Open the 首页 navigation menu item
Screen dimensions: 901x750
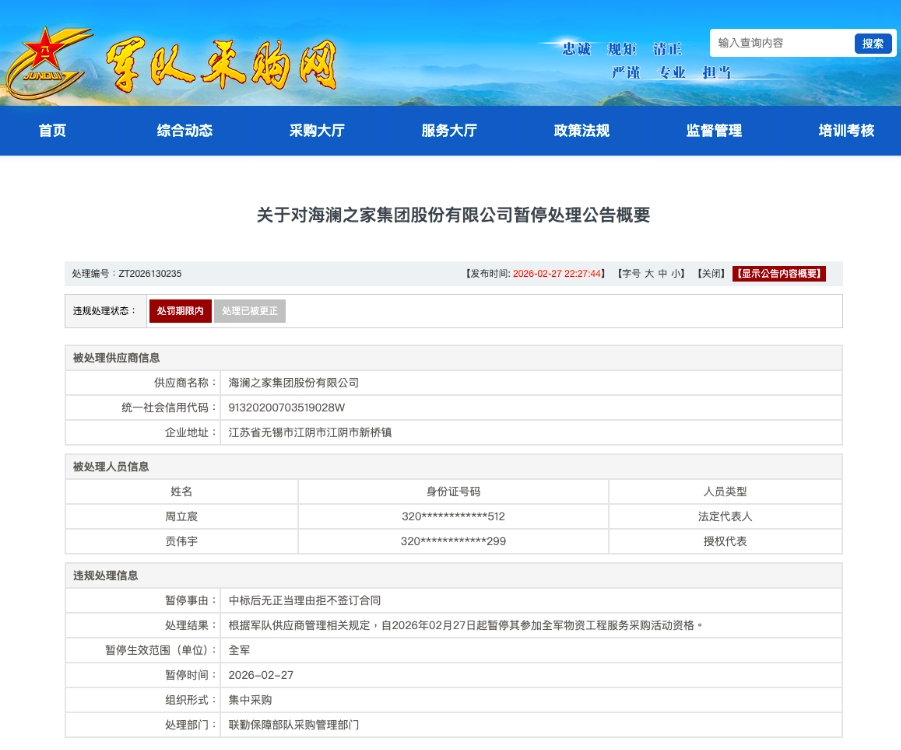pyautogui.click(x=51, y=131)
